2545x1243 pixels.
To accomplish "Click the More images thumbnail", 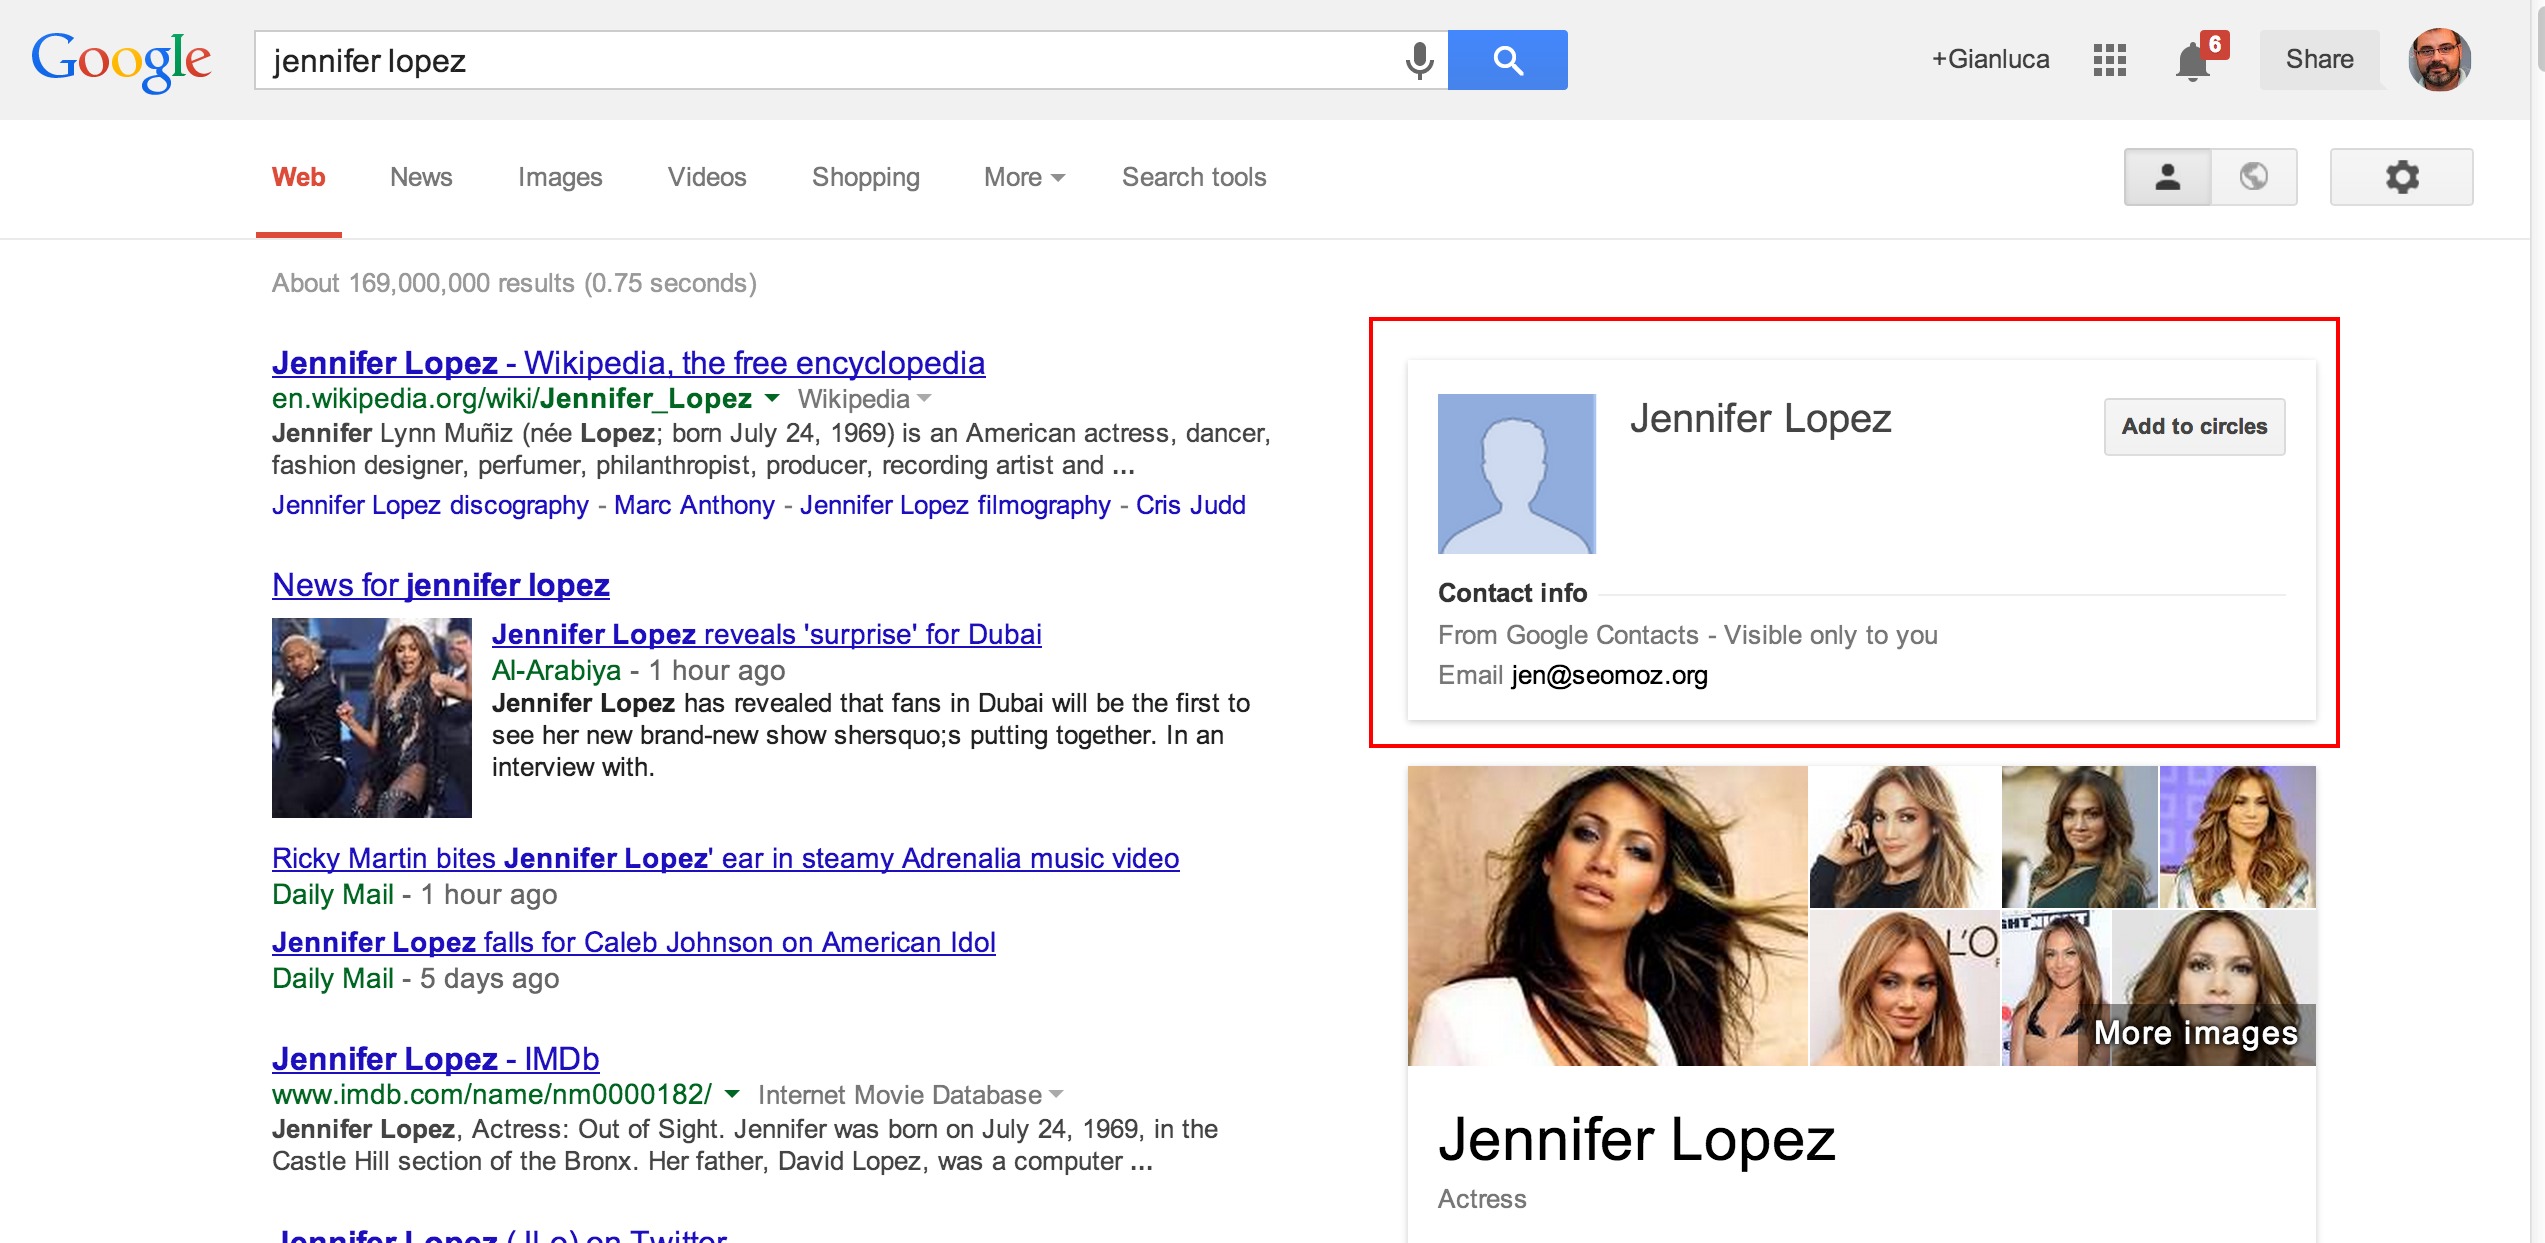I will click(2195, 1032).
